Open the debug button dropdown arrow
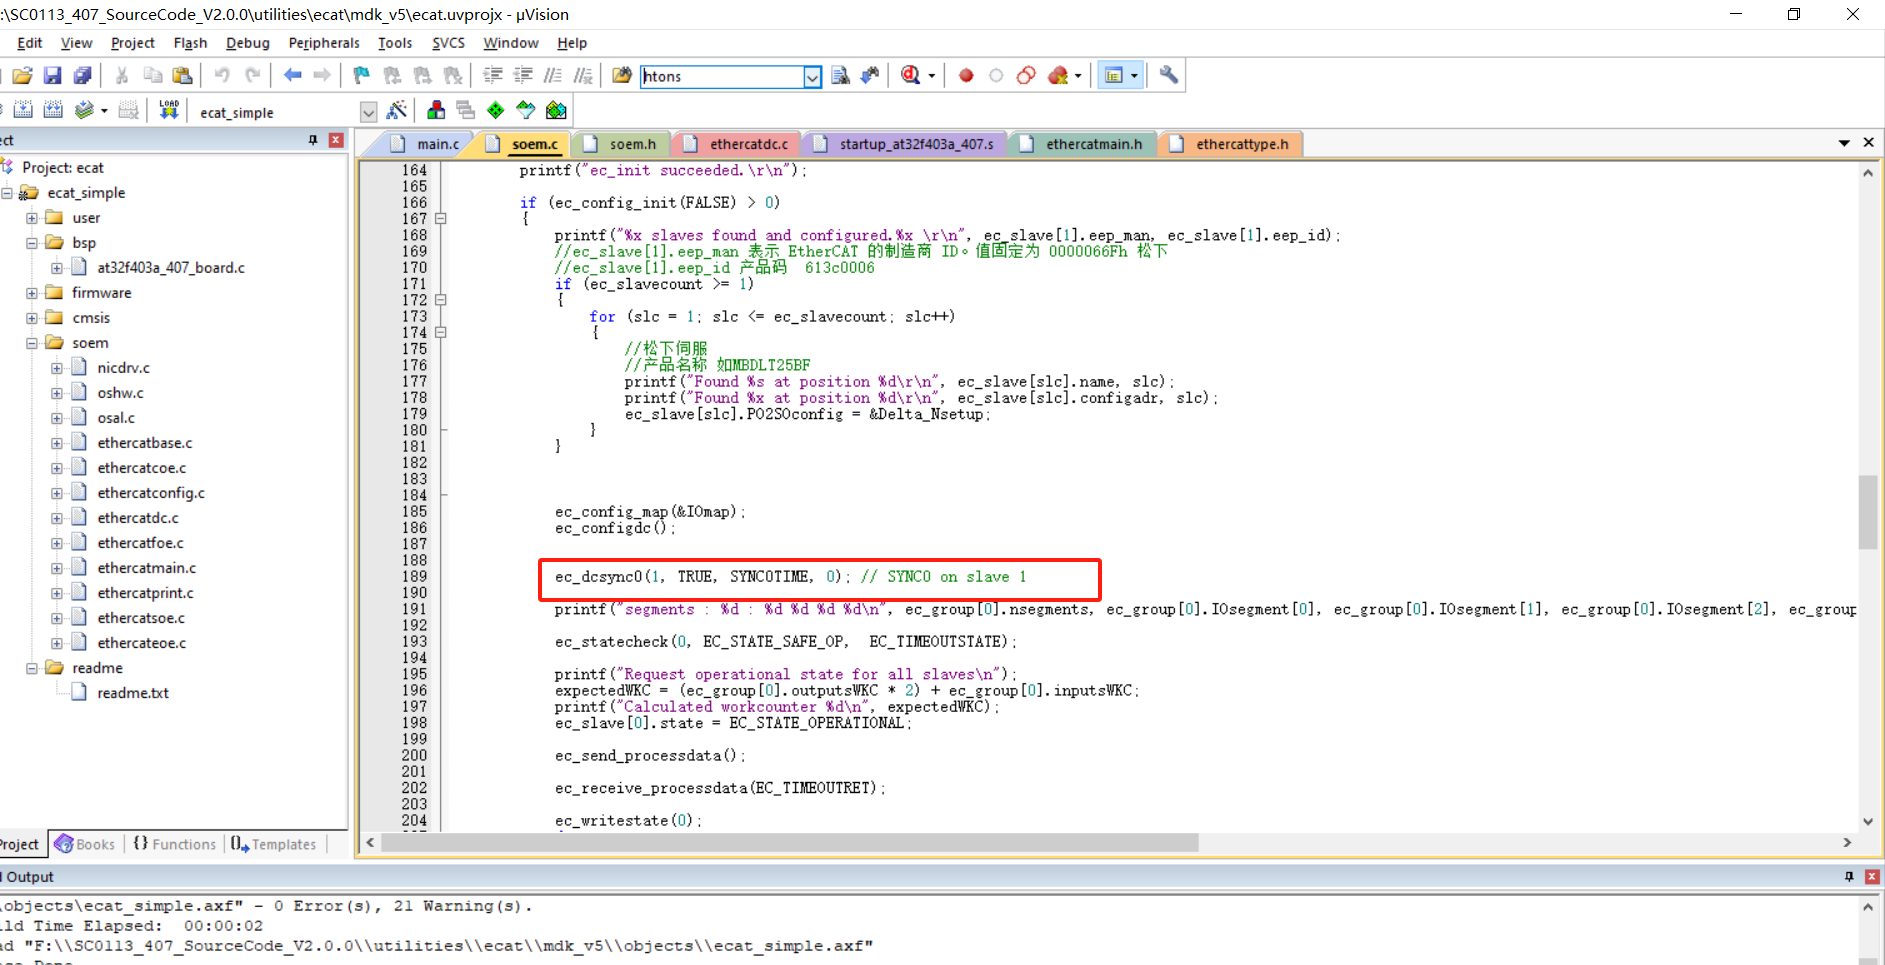The height and width of the screenshot is (965, 1885). point(932,76)
